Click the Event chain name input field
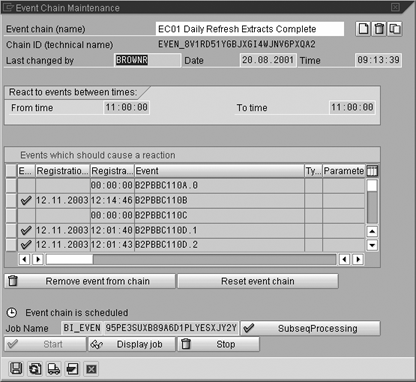 tap(250, 29)
